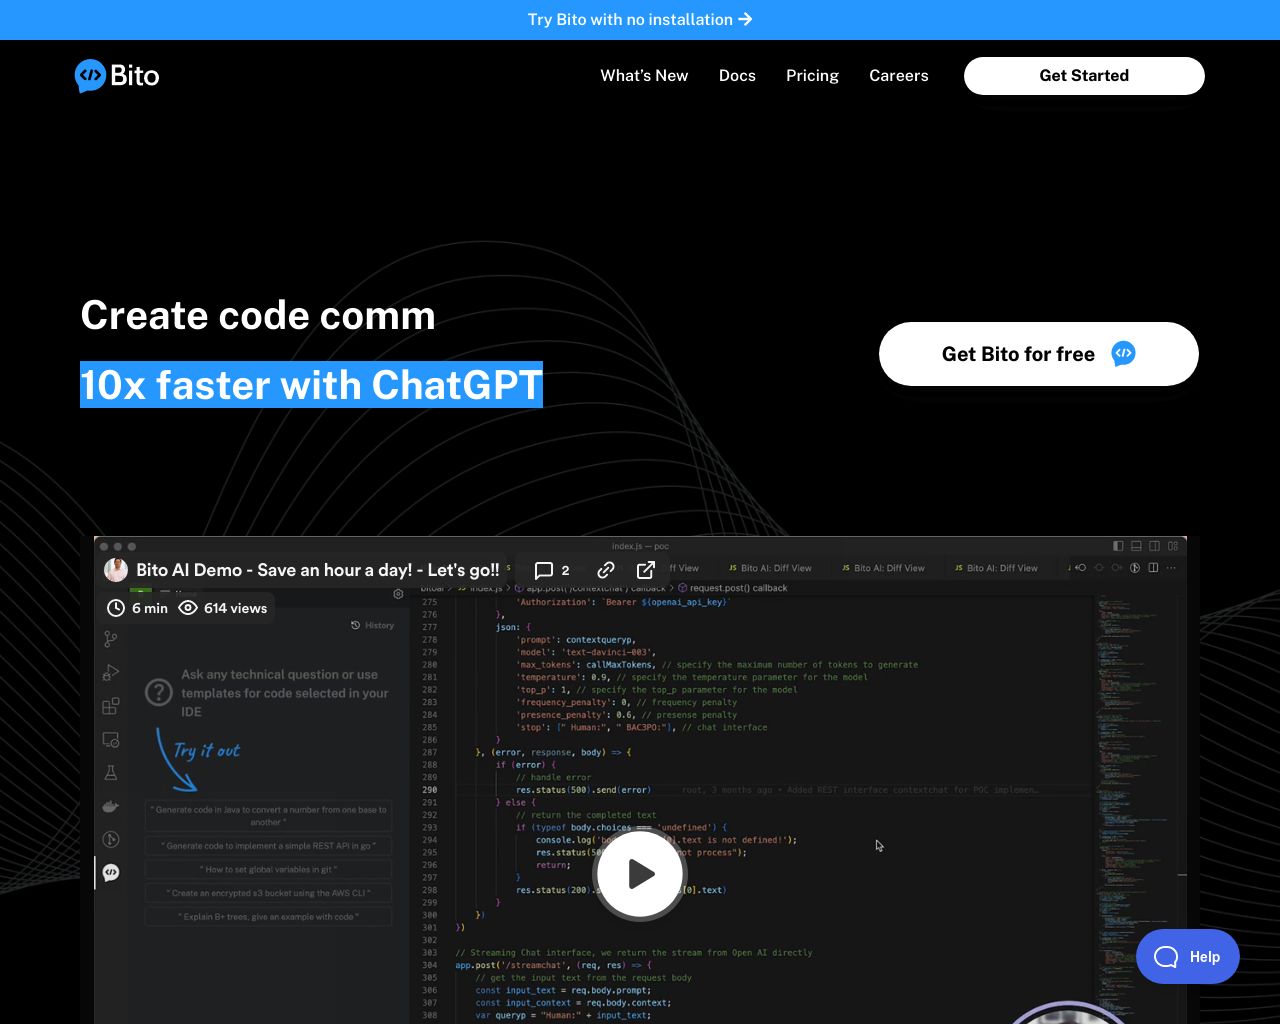1280x1024 pixels.
Task: Click the 614 views eye badge
Action: pos(223,608)
